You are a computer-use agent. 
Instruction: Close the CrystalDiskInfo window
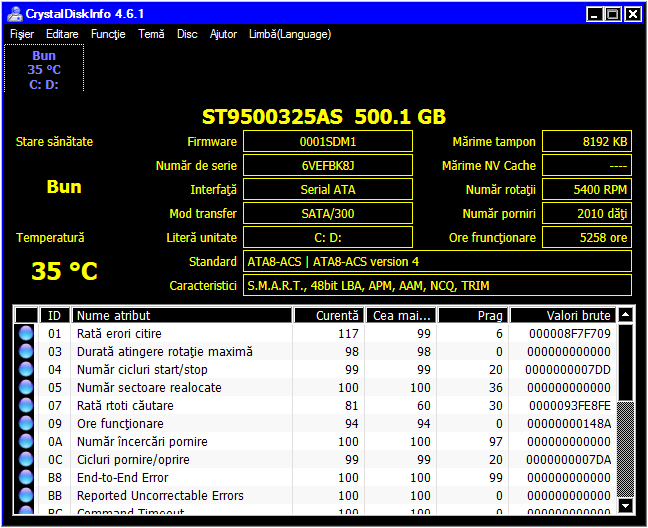click(x=633, y=14)
